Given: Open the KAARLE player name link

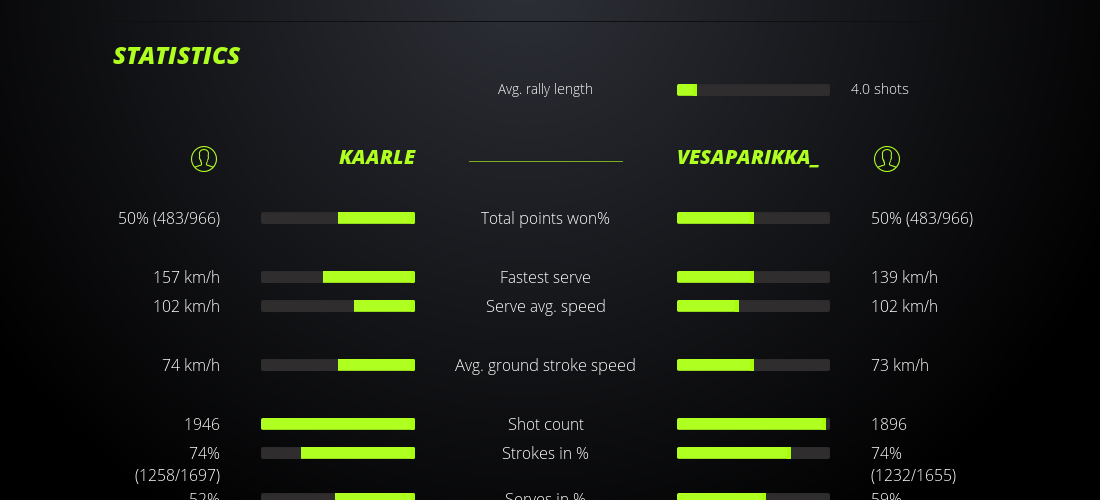Looking at the screenshot, I should tap(377, 157).
